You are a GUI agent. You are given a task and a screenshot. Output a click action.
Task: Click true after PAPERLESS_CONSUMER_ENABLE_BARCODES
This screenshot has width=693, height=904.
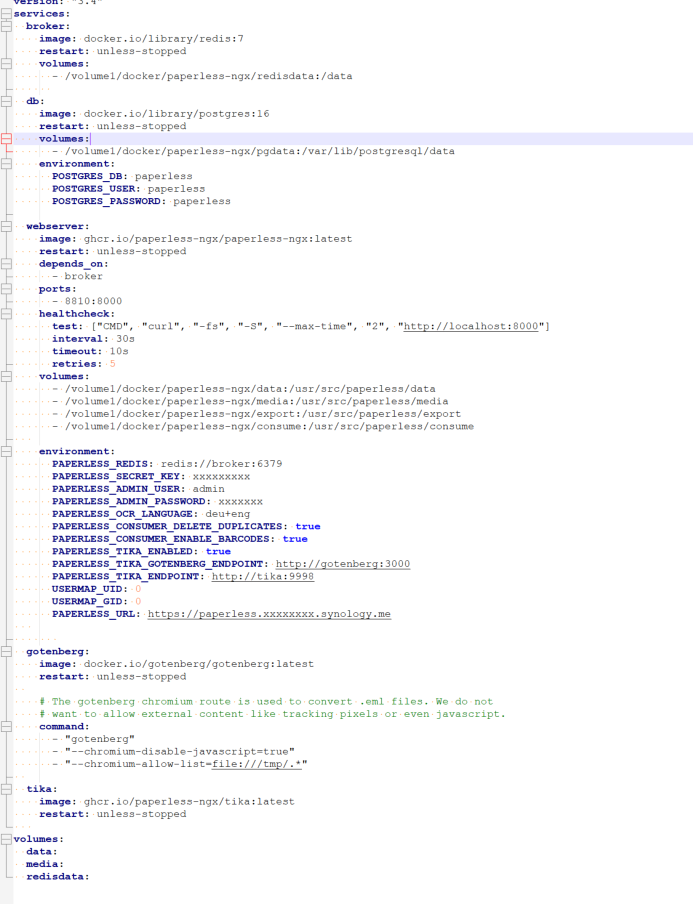pyautogui.click(x=295, y=539)
